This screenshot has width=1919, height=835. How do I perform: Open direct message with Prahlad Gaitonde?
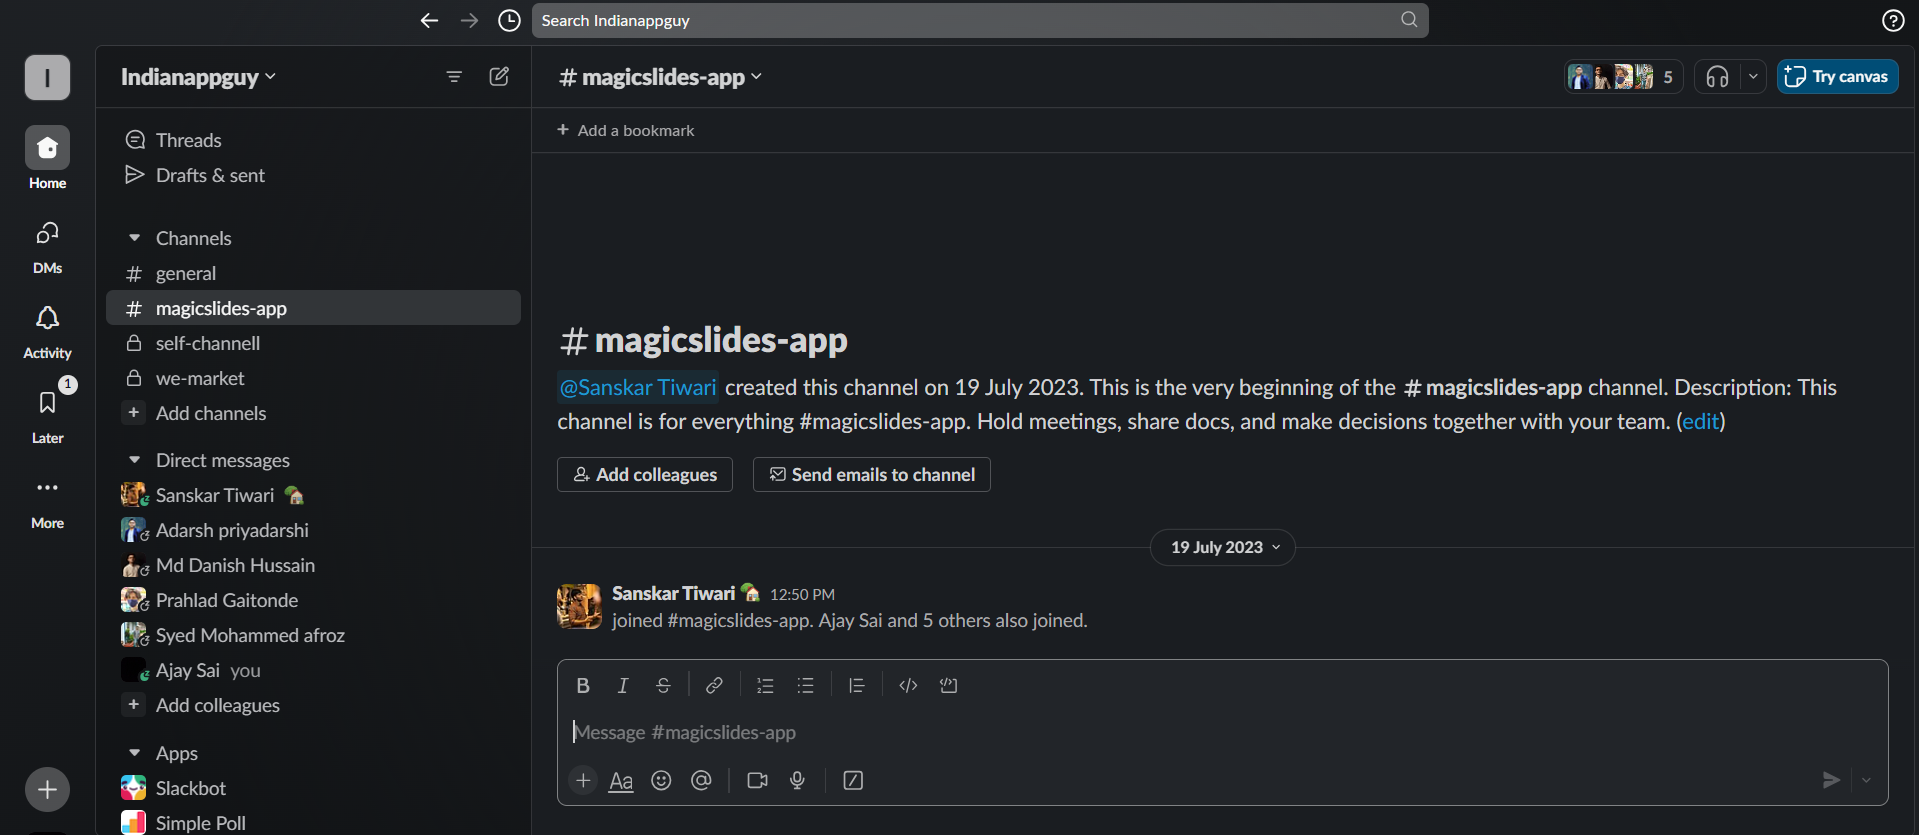pos(313,600)
